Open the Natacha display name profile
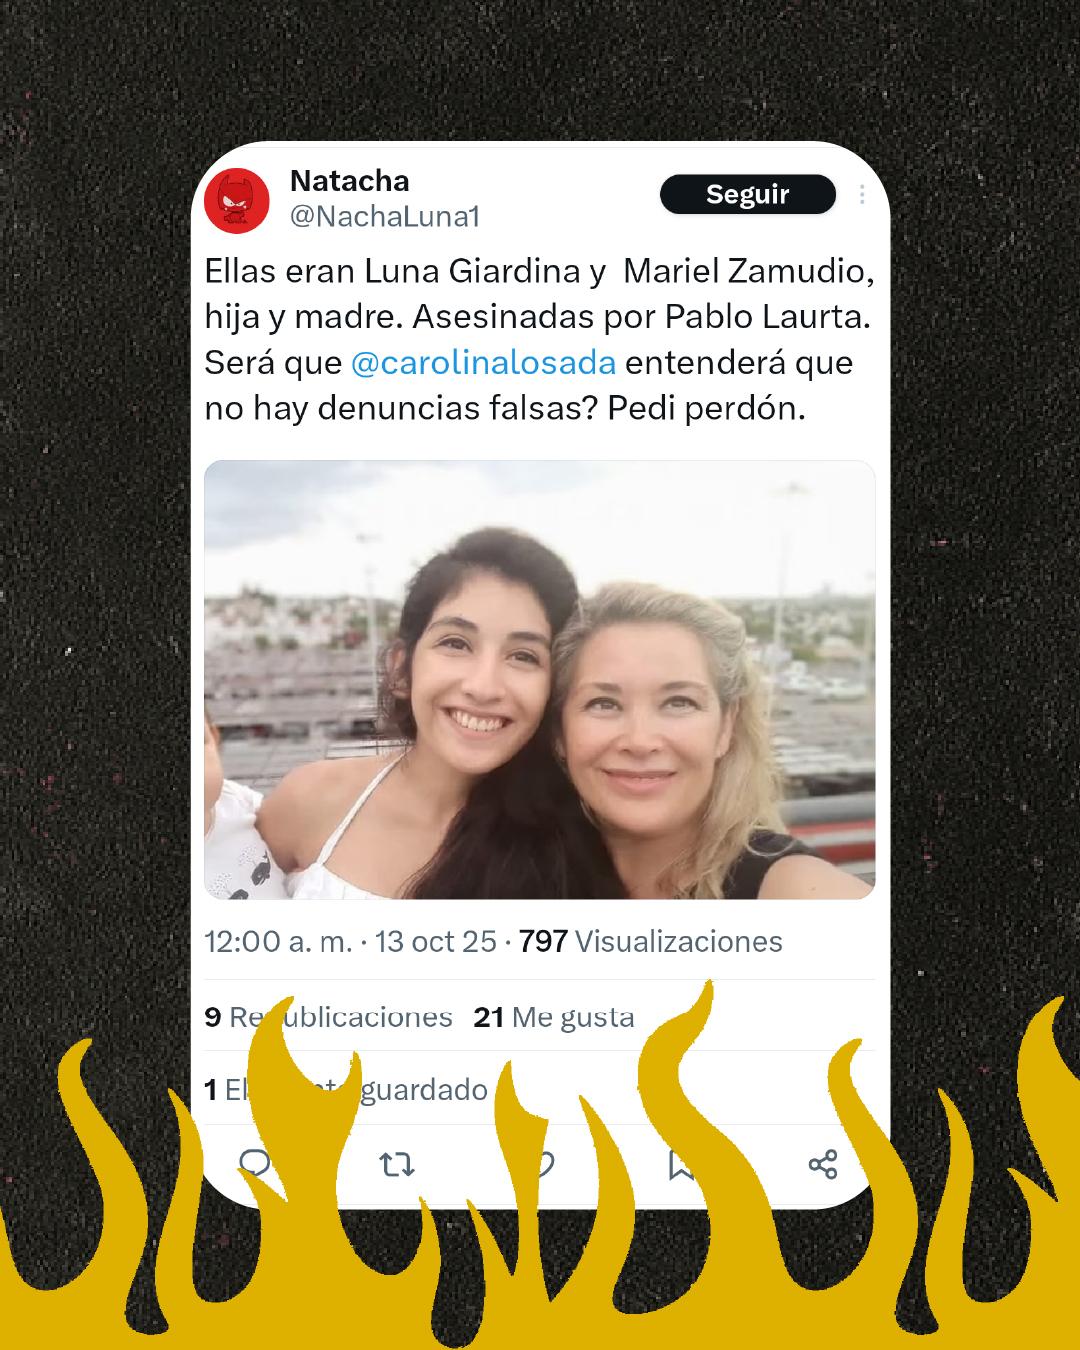This screenshot has height=1350, width=1080. (349, 181)
